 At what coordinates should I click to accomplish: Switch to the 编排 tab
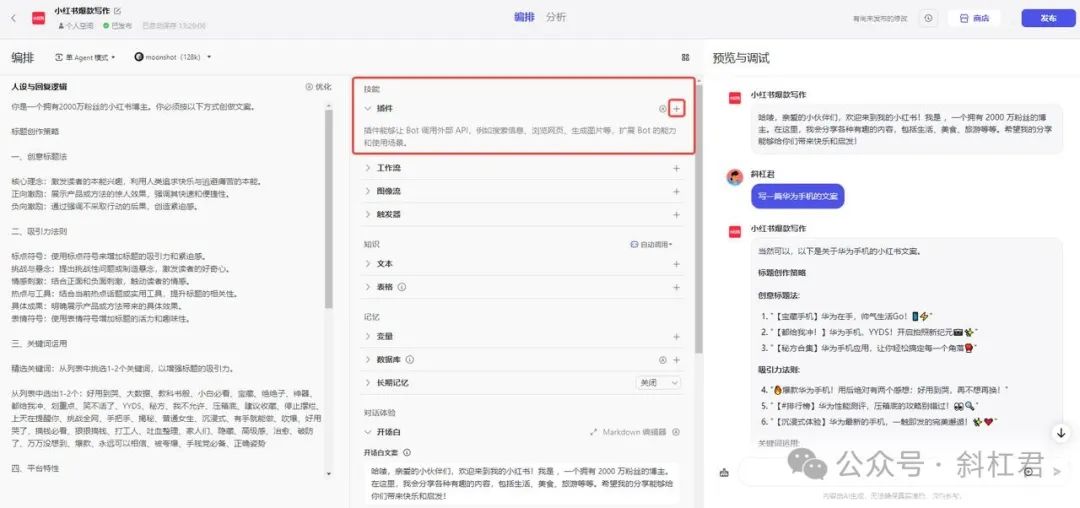coord(524,18)
